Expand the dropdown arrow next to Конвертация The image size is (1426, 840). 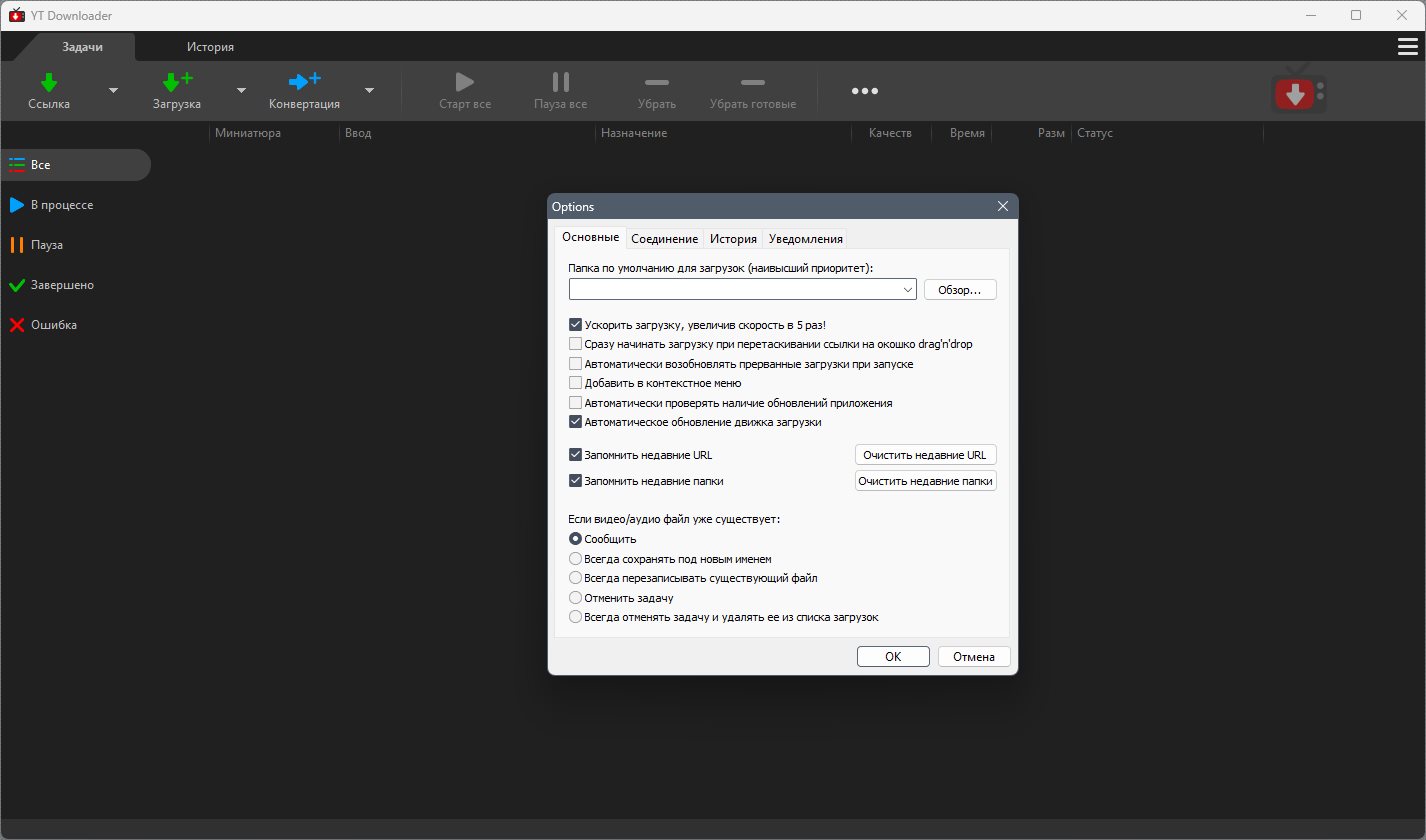point(369,90)
